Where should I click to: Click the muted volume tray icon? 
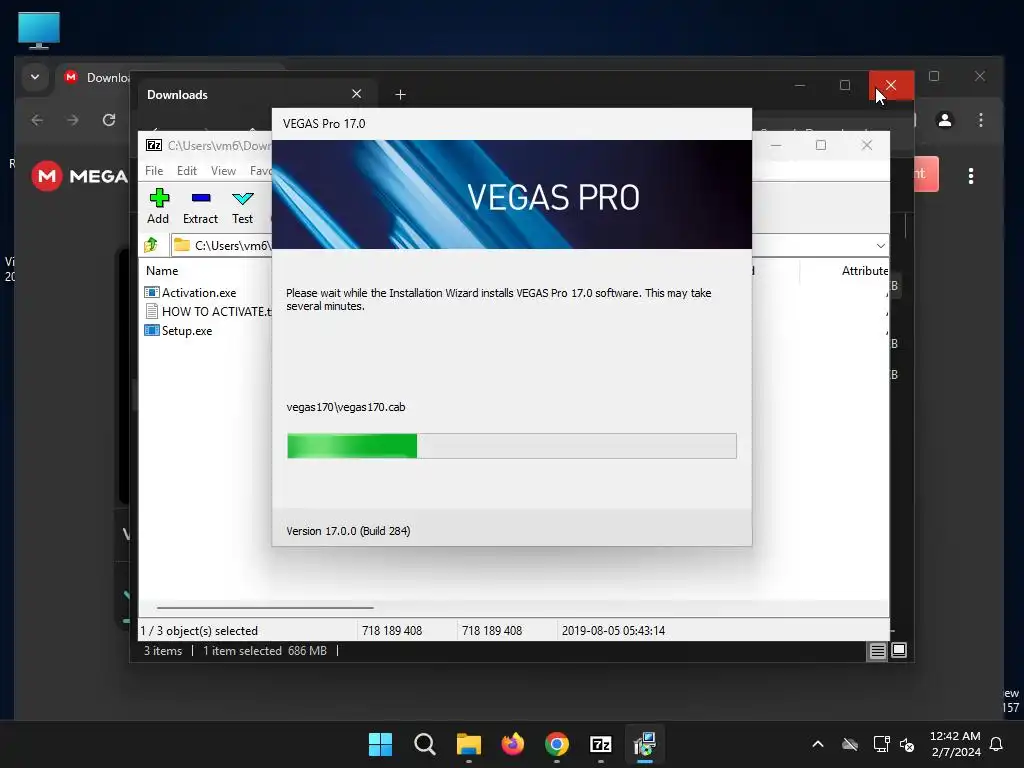(x=907, y=744)
